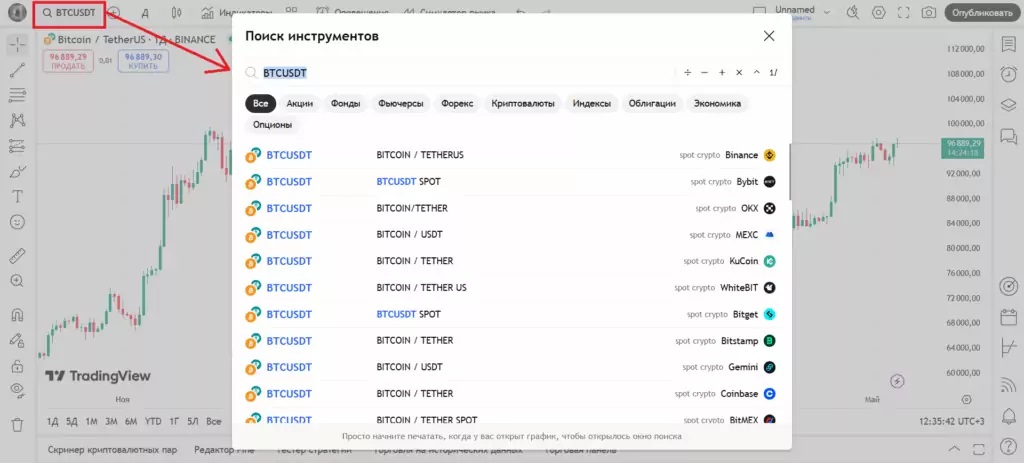Choose the BTCUSDT Bybit result row
Screen dimensions: 1024x463
coord(511,182)
